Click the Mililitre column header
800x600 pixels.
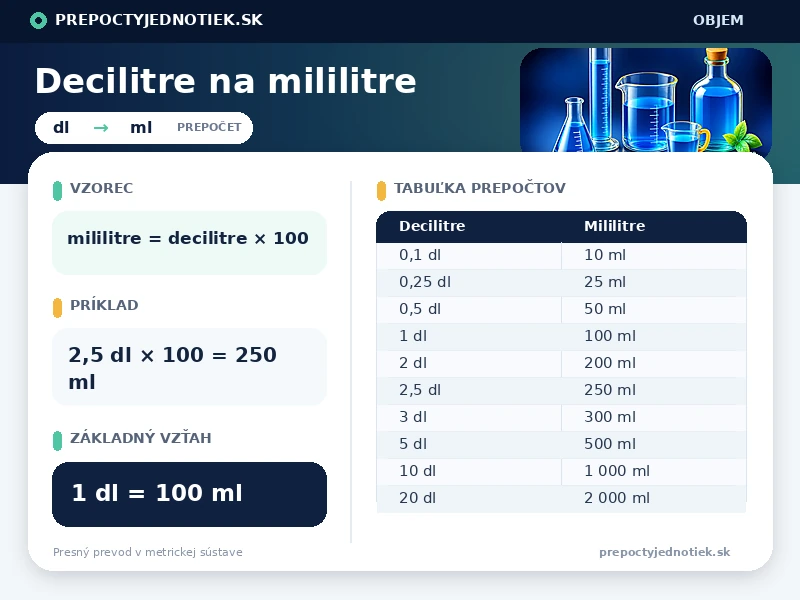tap(614, 226)
